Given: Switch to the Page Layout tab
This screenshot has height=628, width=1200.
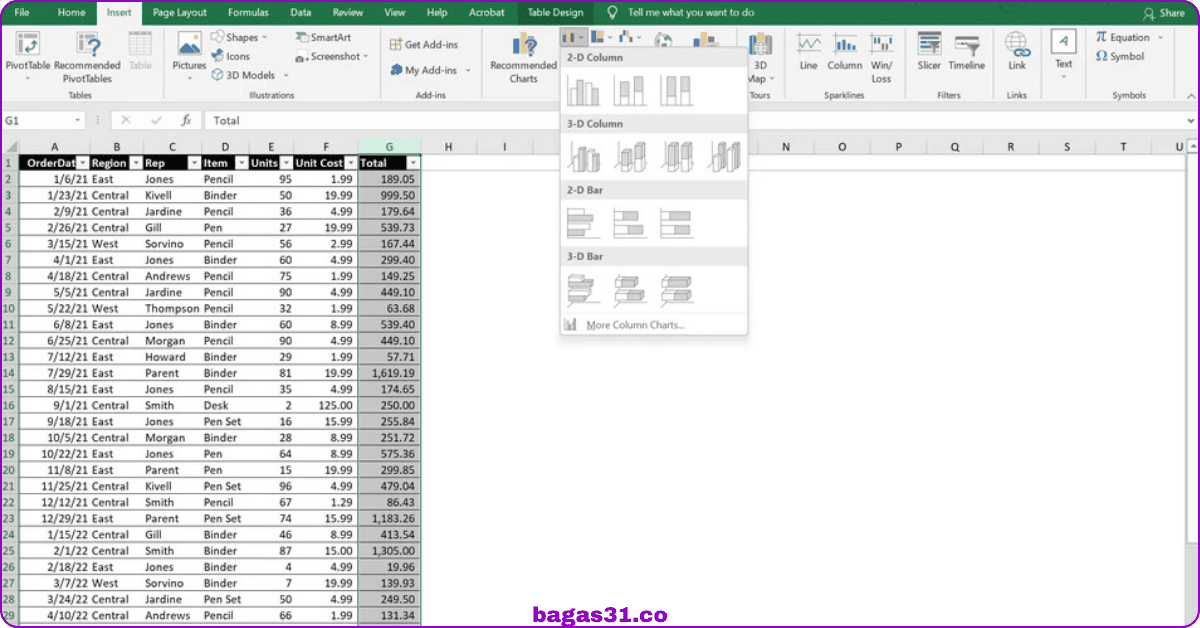Looking at the screenshot, I should pos(180,12).
